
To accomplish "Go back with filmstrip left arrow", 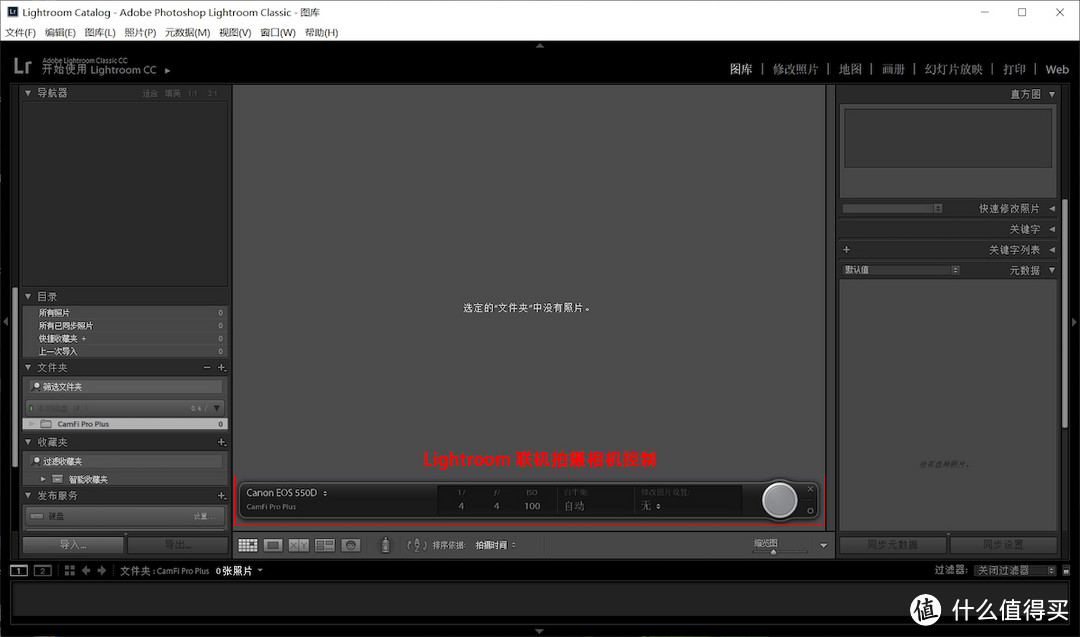I will click(86, 571).
